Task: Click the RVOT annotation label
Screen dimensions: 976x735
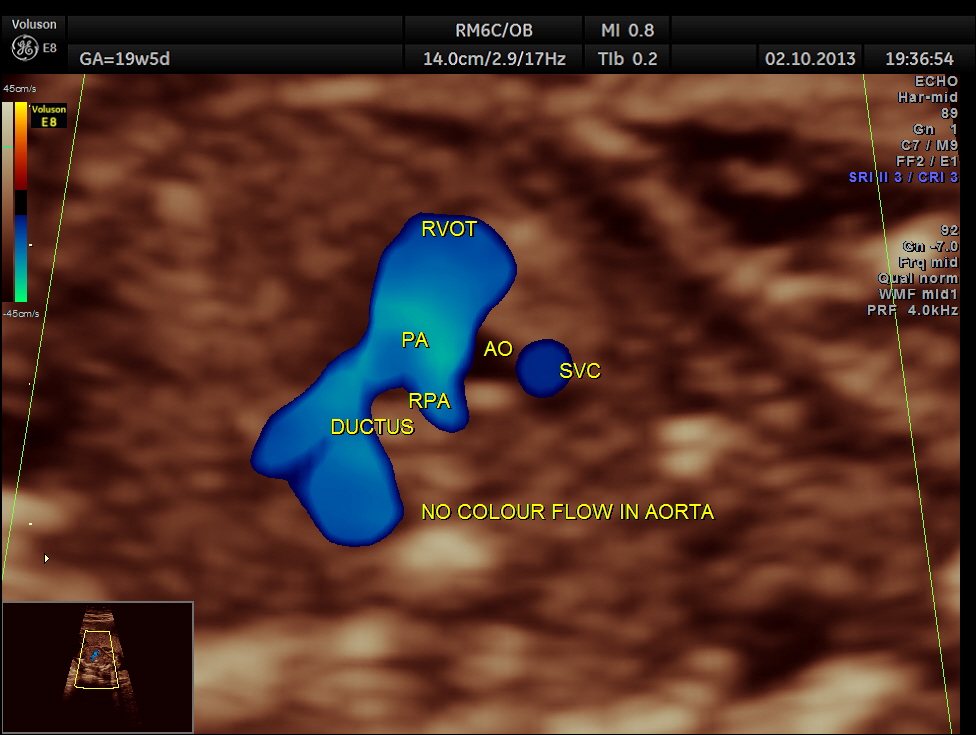Action: [x=449, y=229]
